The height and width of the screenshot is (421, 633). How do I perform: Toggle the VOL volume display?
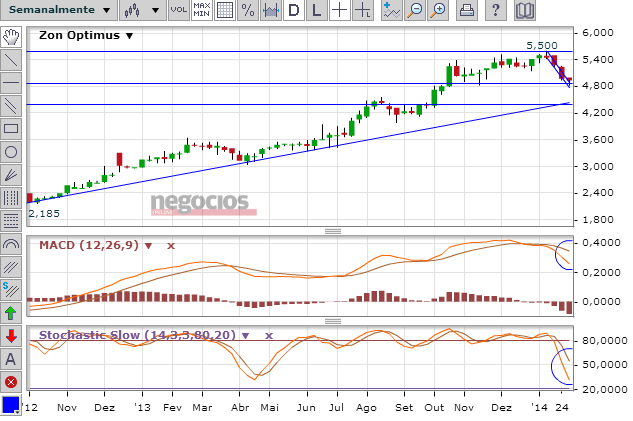[x=178, y=10]
